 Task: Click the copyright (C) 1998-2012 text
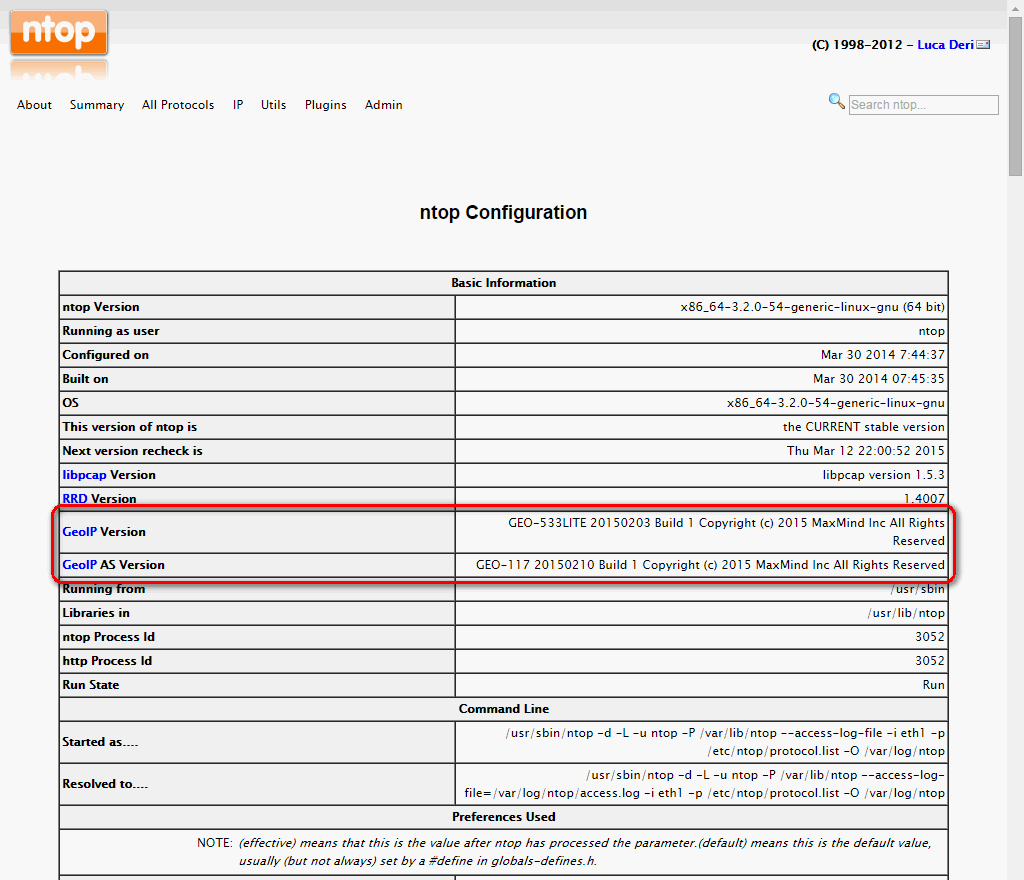click(x=857, y=44)
